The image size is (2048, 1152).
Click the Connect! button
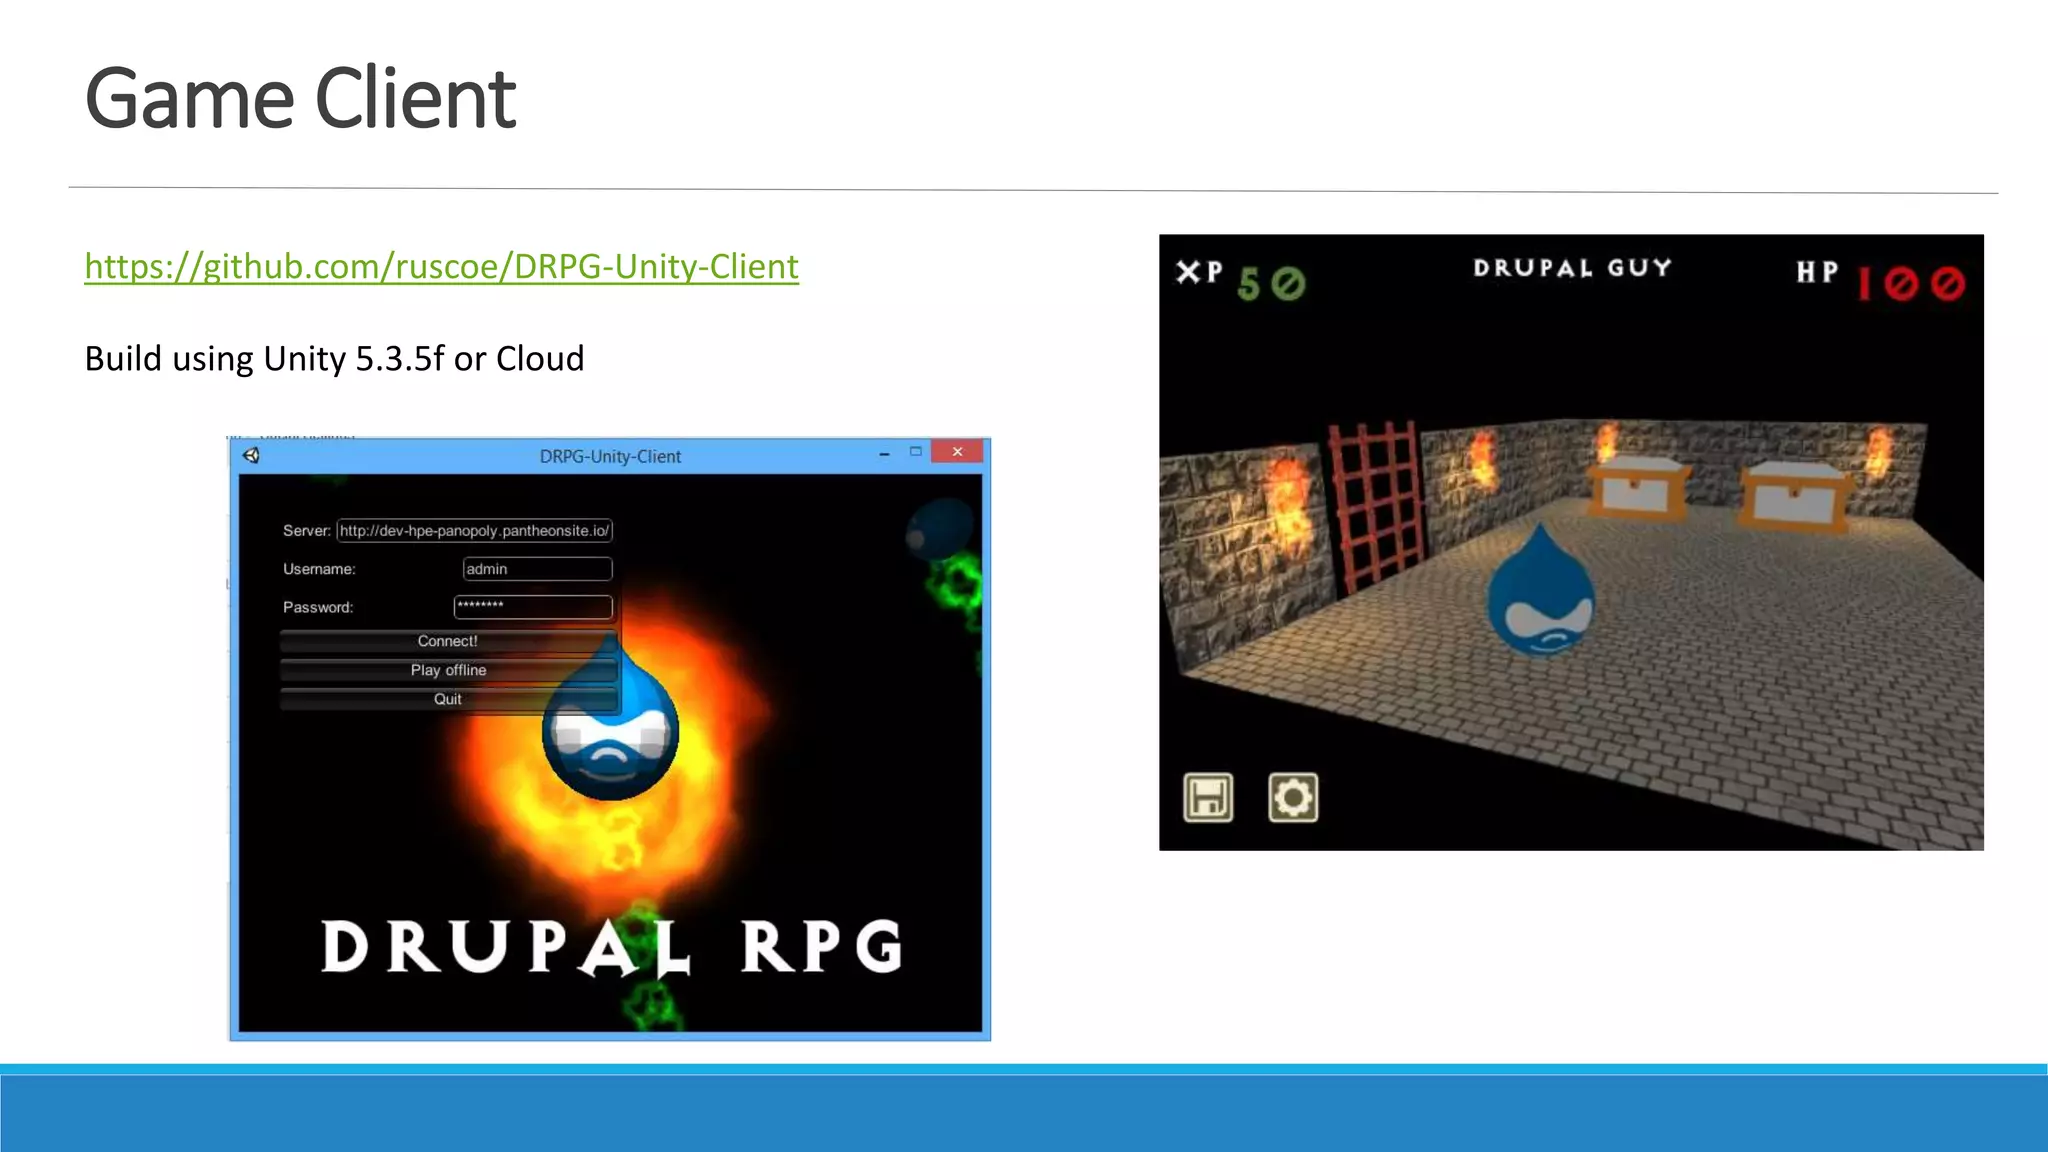[448, 641]
